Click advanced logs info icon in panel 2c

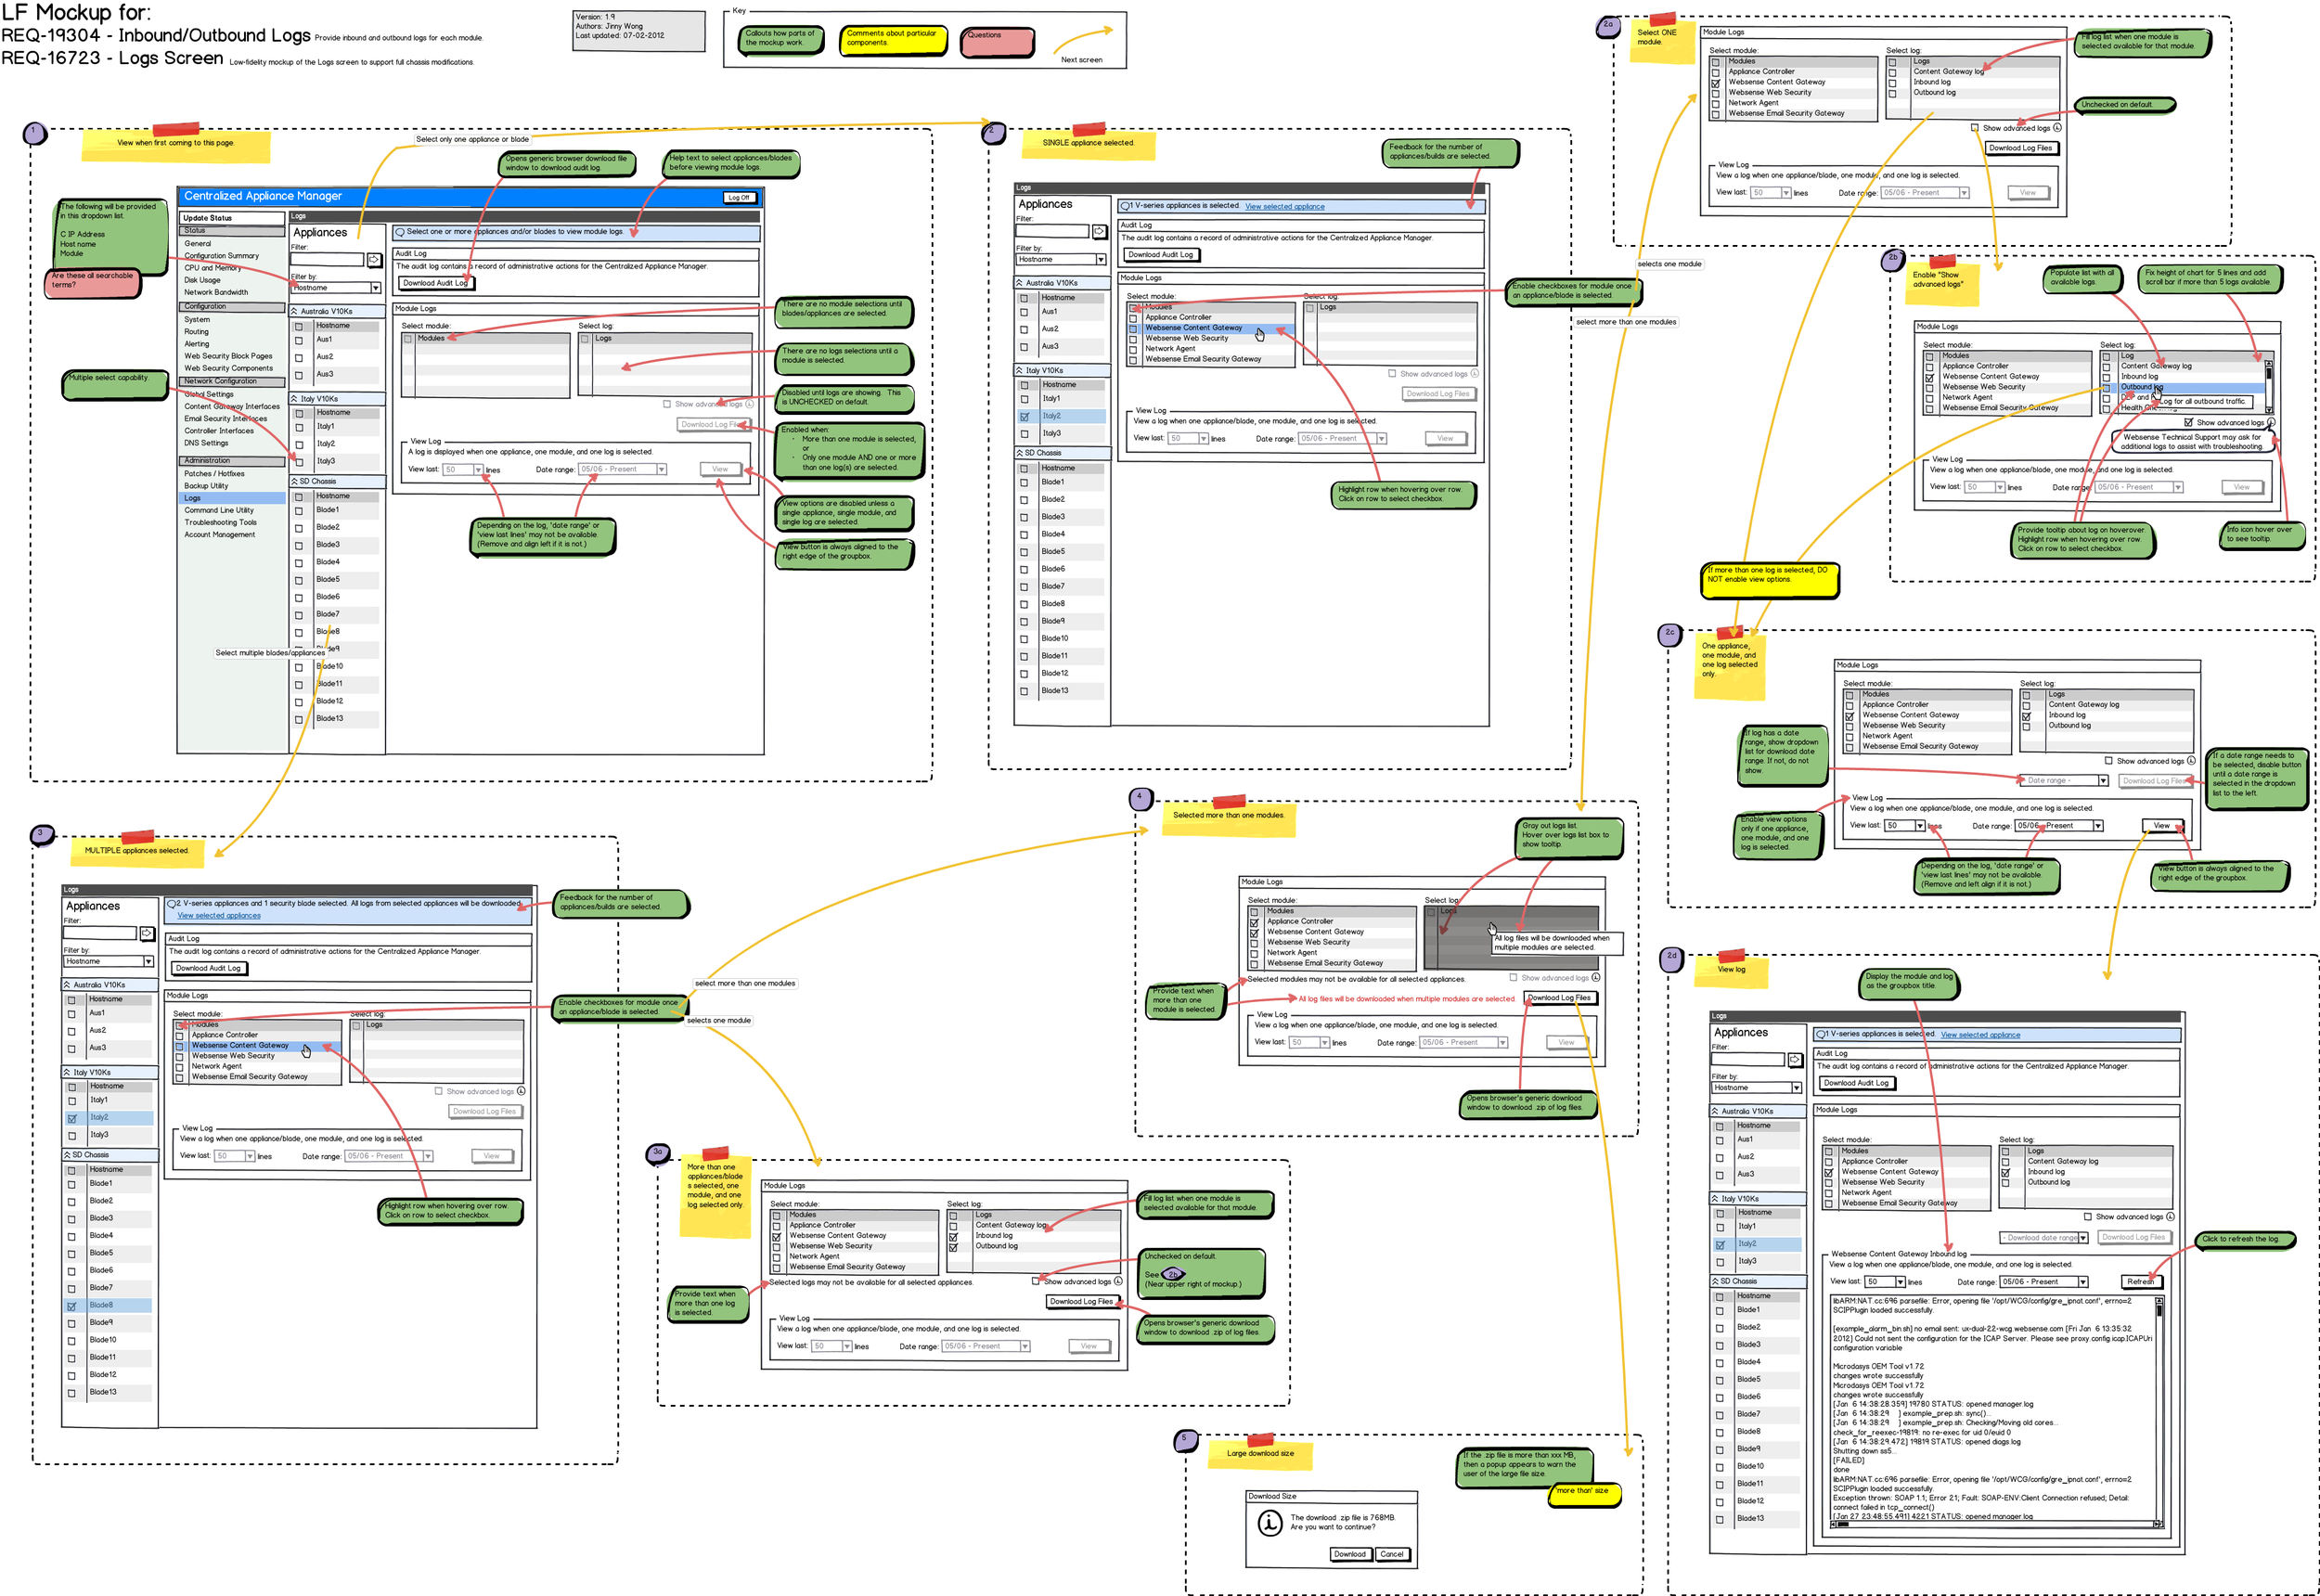point(2191,760)
